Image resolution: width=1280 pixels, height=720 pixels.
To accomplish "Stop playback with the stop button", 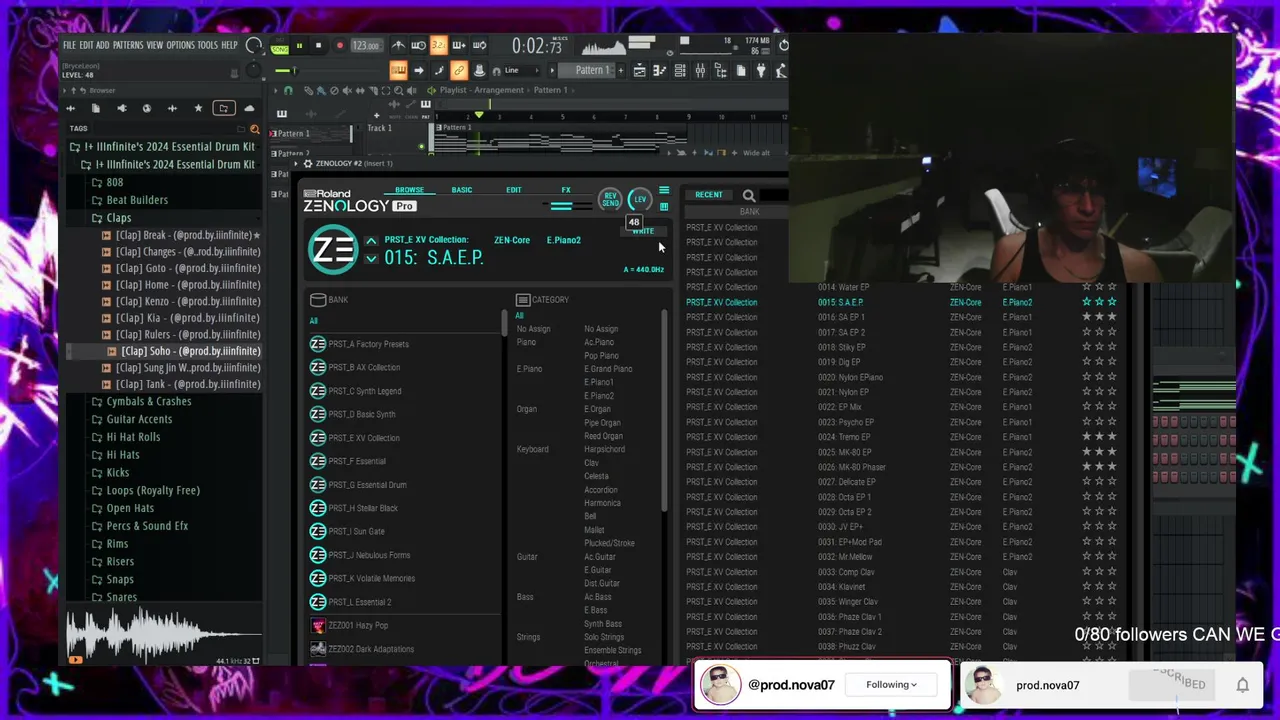I will [318, 45].
